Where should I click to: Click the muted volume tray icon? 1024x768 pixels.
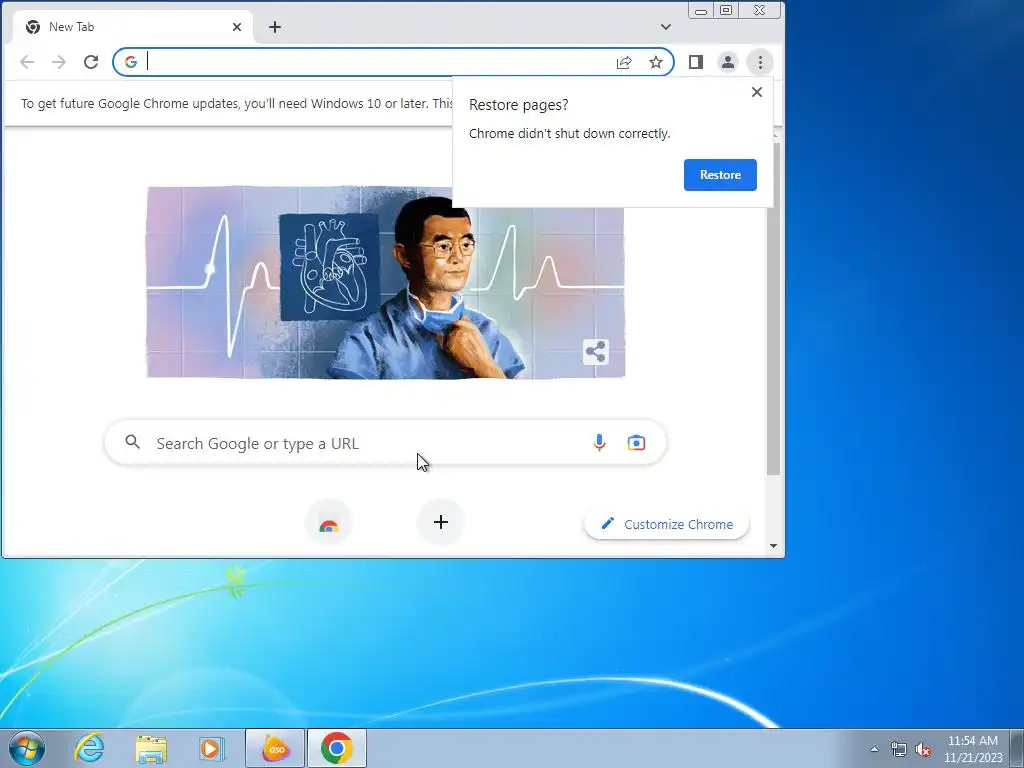pos(923,750)
